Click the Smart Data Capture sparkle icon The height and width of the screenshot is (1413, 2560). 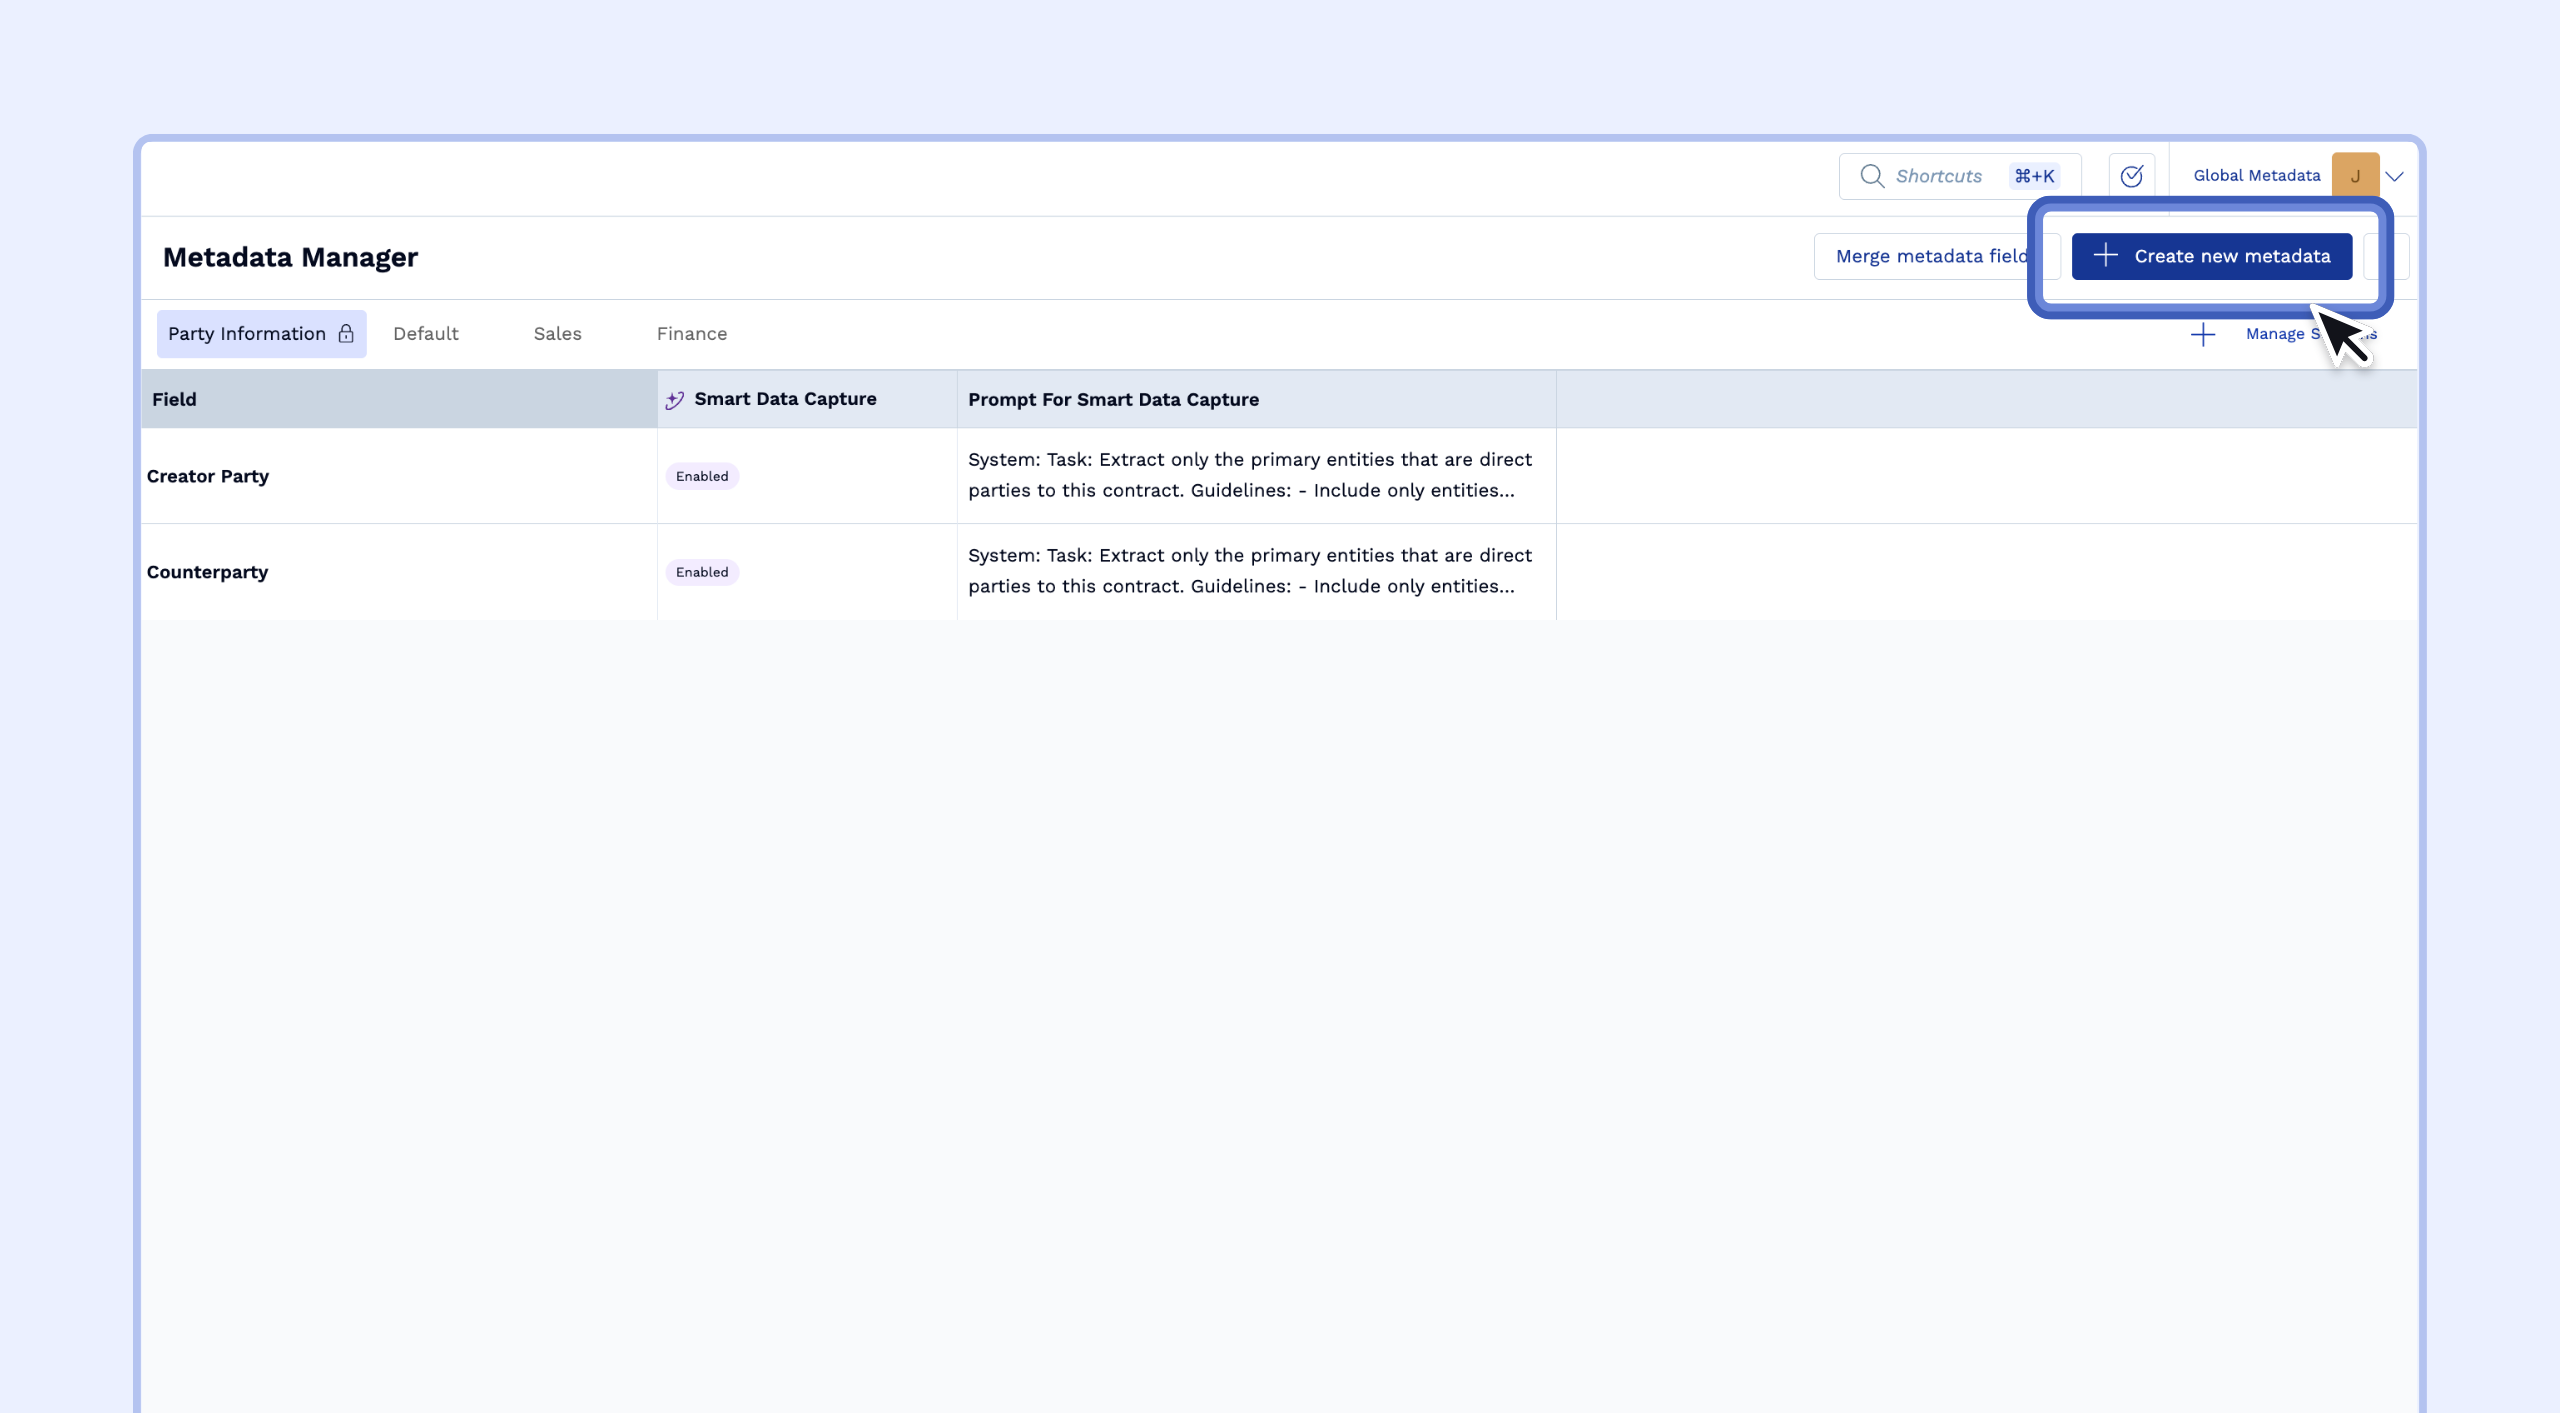(x=675, y=400)
